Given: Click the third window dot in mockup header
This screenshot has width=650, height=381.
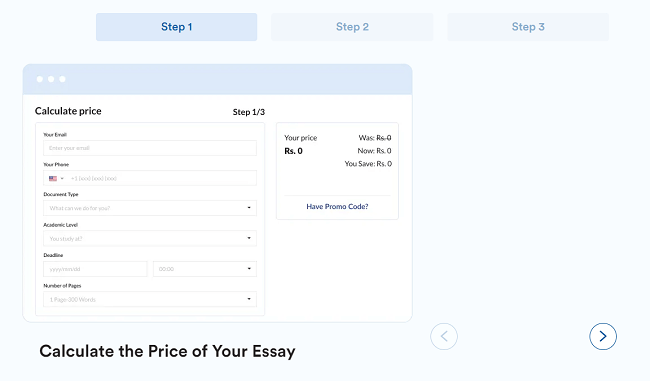Looking at the screenshot, I should pyautogui.click(x=62, y=79).
